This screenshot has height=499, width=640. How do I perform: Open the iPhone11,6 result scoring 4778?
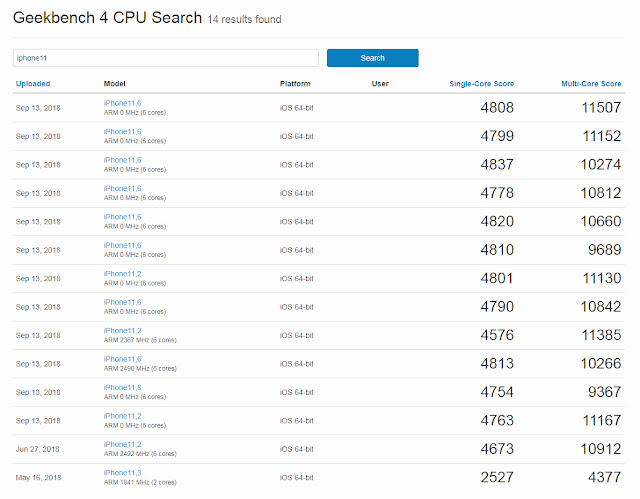(122, 189)
